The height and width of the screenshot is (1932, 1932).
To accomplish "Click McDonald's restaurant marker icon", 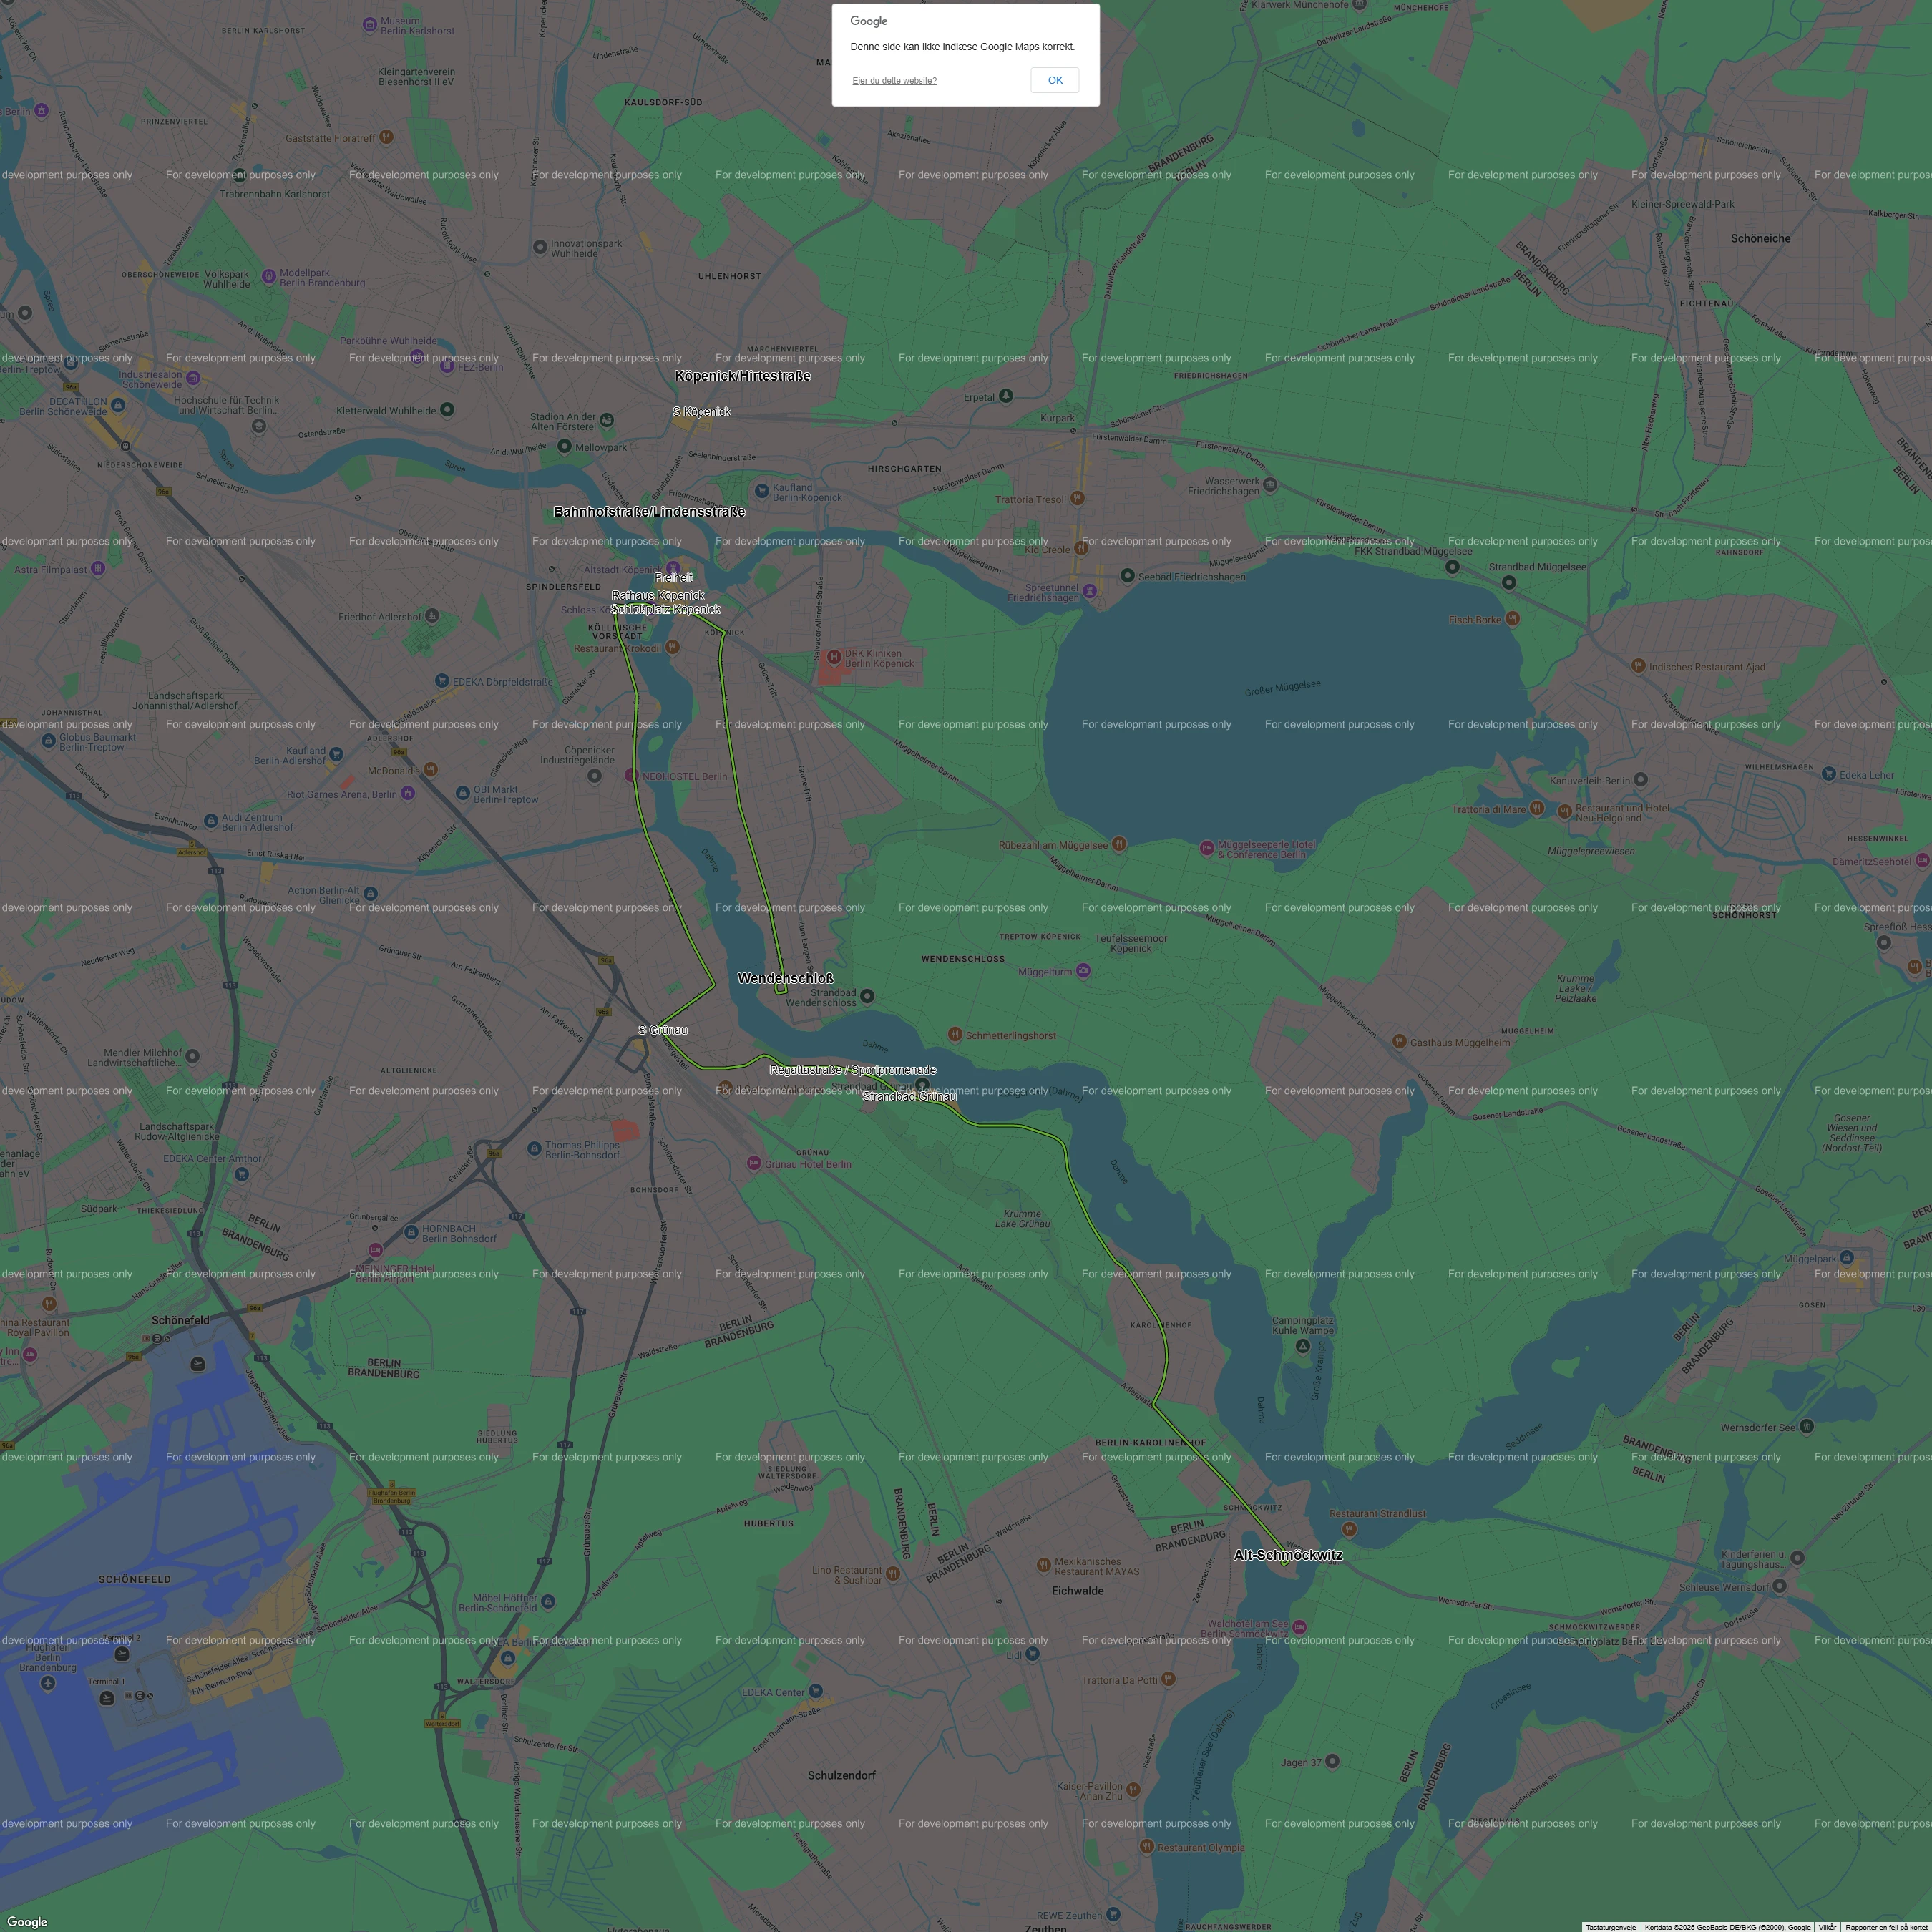I will (x=431, y=770).
